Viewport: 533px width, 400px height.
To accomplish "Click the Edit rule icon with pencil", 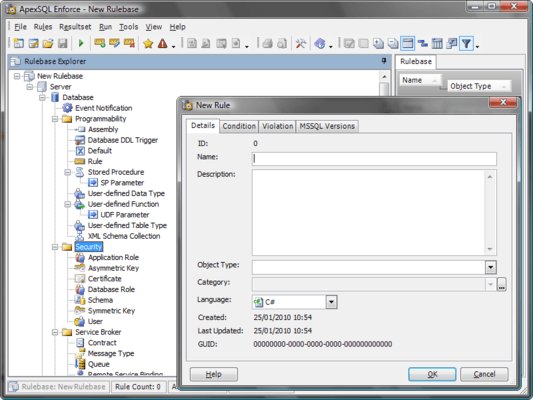I will click(115, 44).
